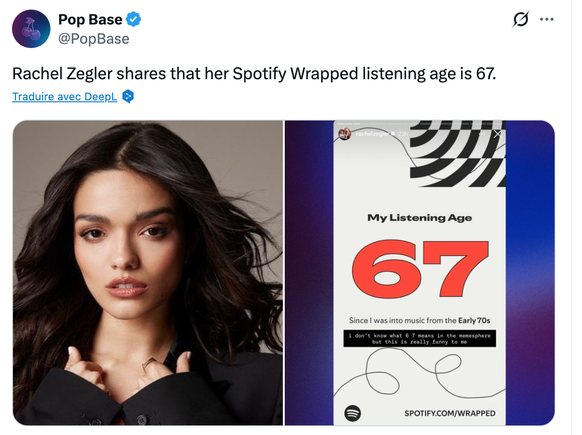This screenshot has width=582, height=435.
Task: Click the small story profile avatar in Wrapped image
Action: pos(345,134)
